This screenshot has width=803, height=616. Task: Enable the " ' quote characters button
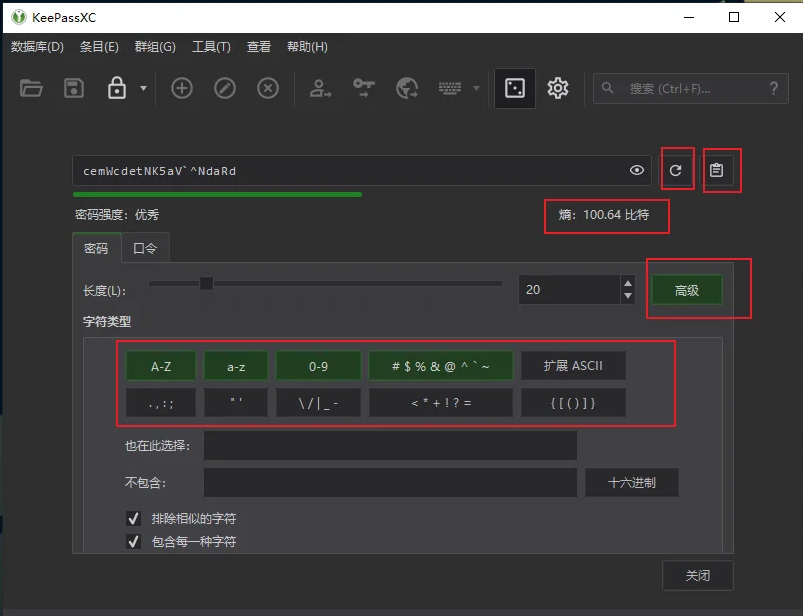(x=236, y=403)
